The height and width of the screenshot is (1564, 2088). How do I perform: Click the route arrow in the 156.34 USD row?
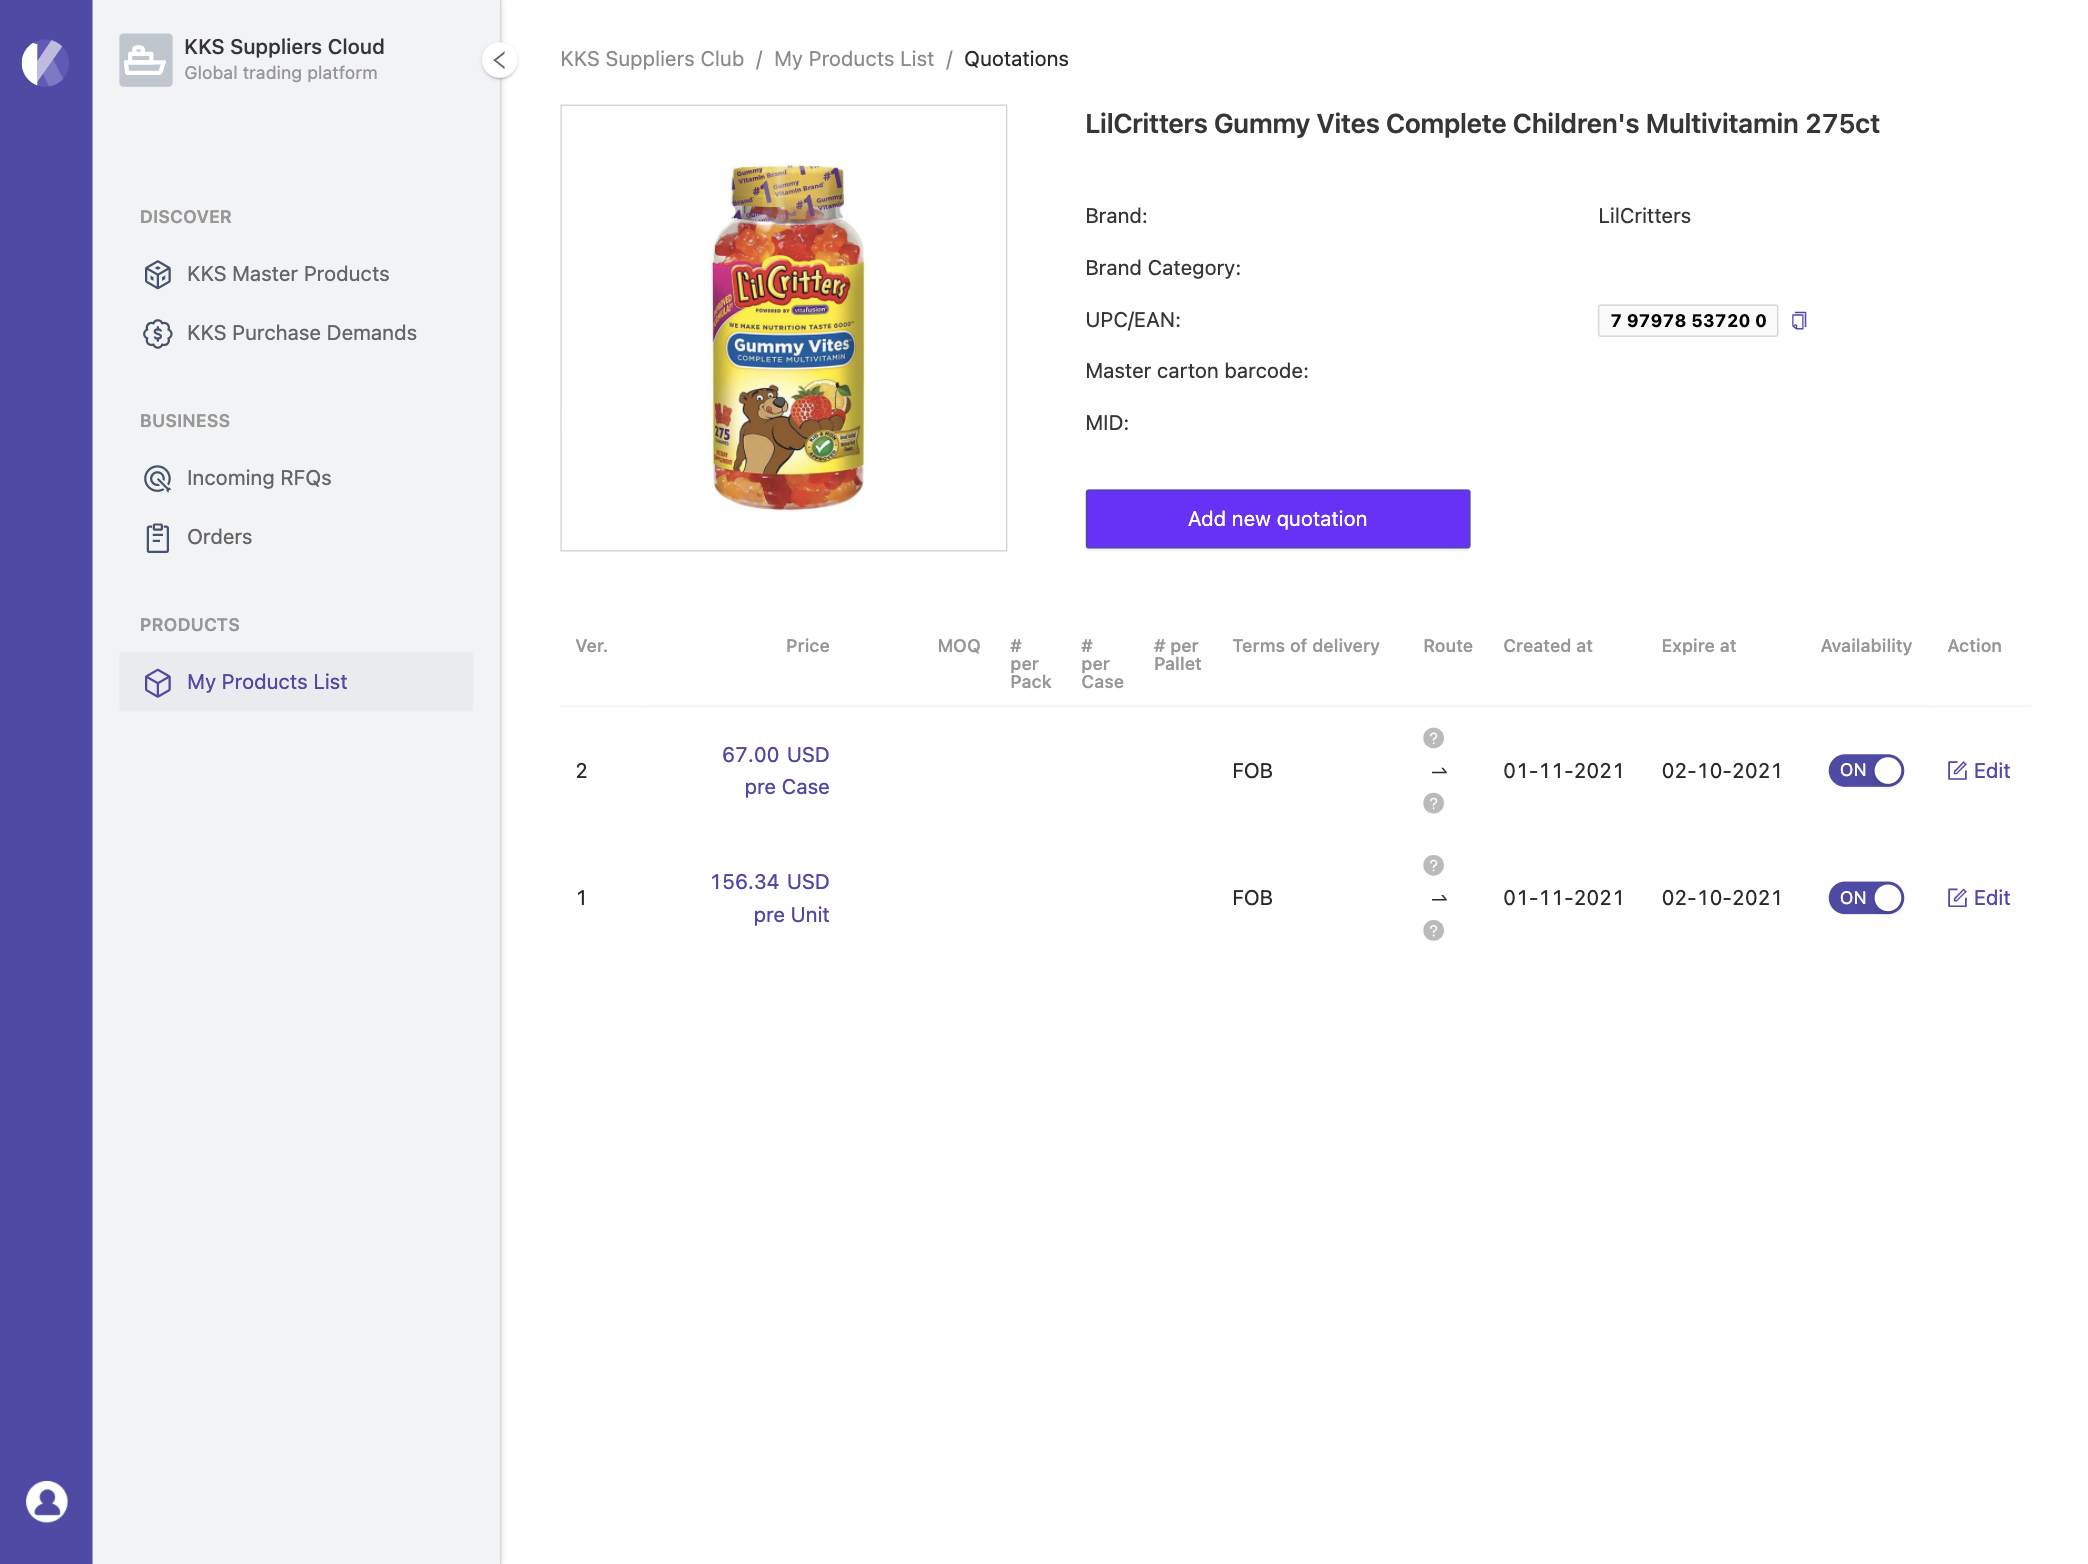(x=1439, y=898)
